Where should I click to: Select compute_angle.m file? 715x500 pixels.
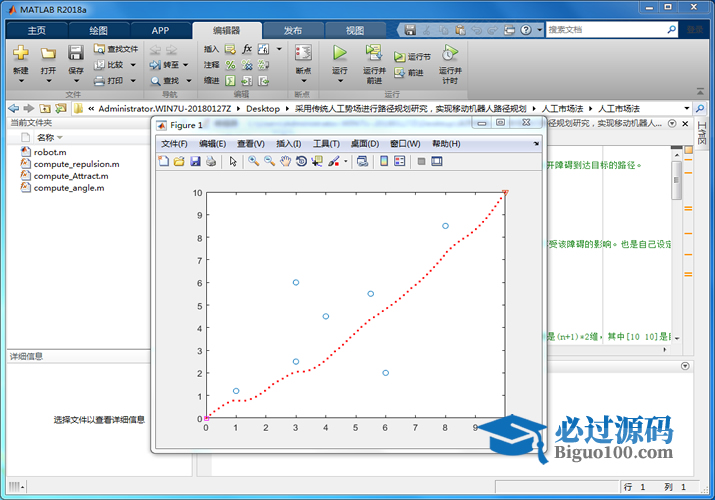pyautogui.click(x=62, y=188)
